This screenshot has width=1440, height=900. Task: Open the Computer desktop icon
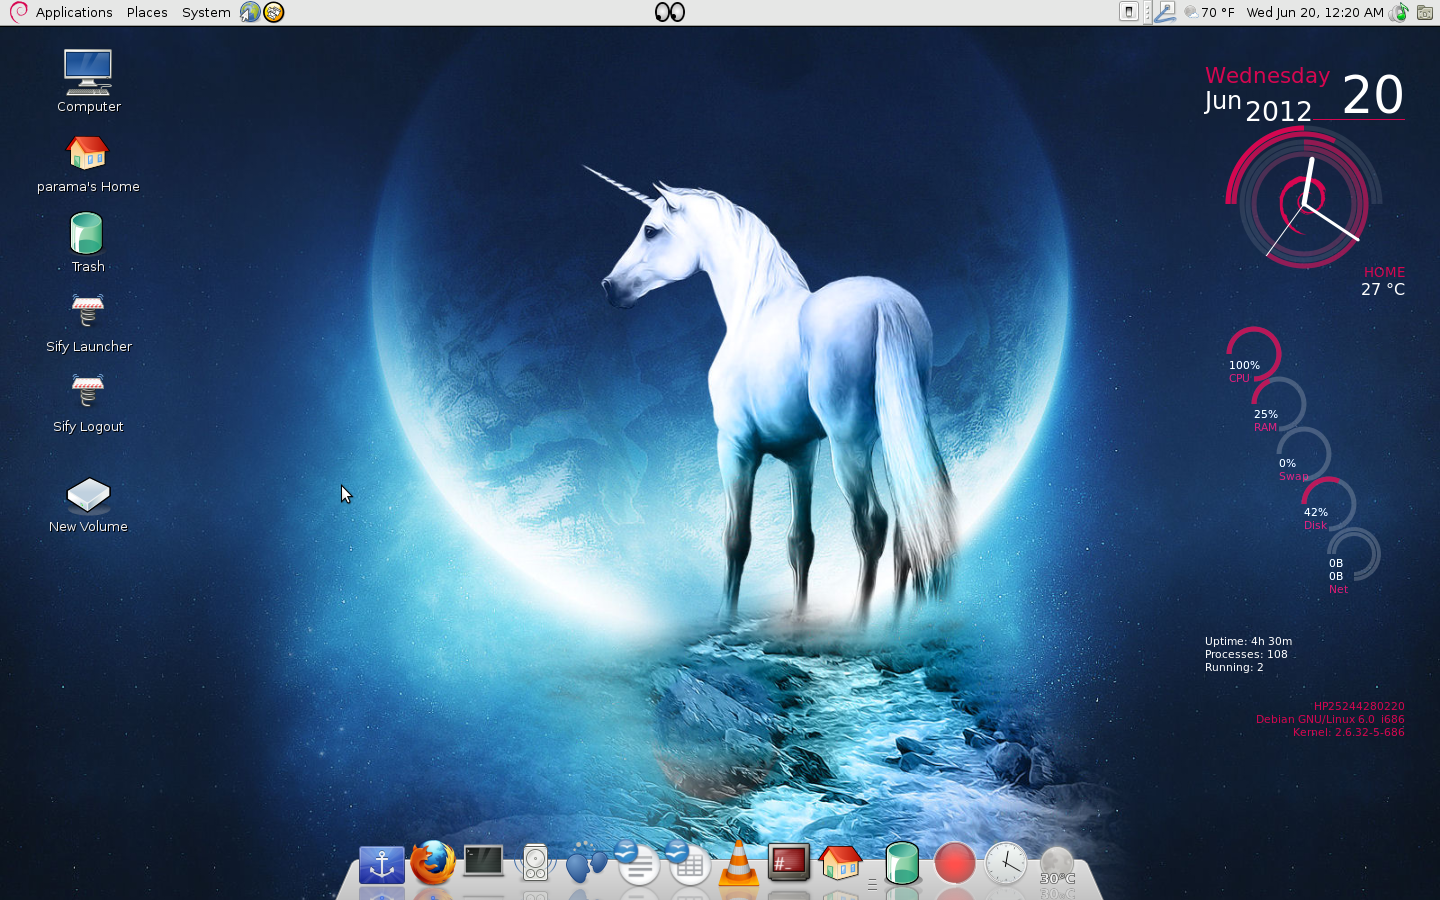[88, 82]
